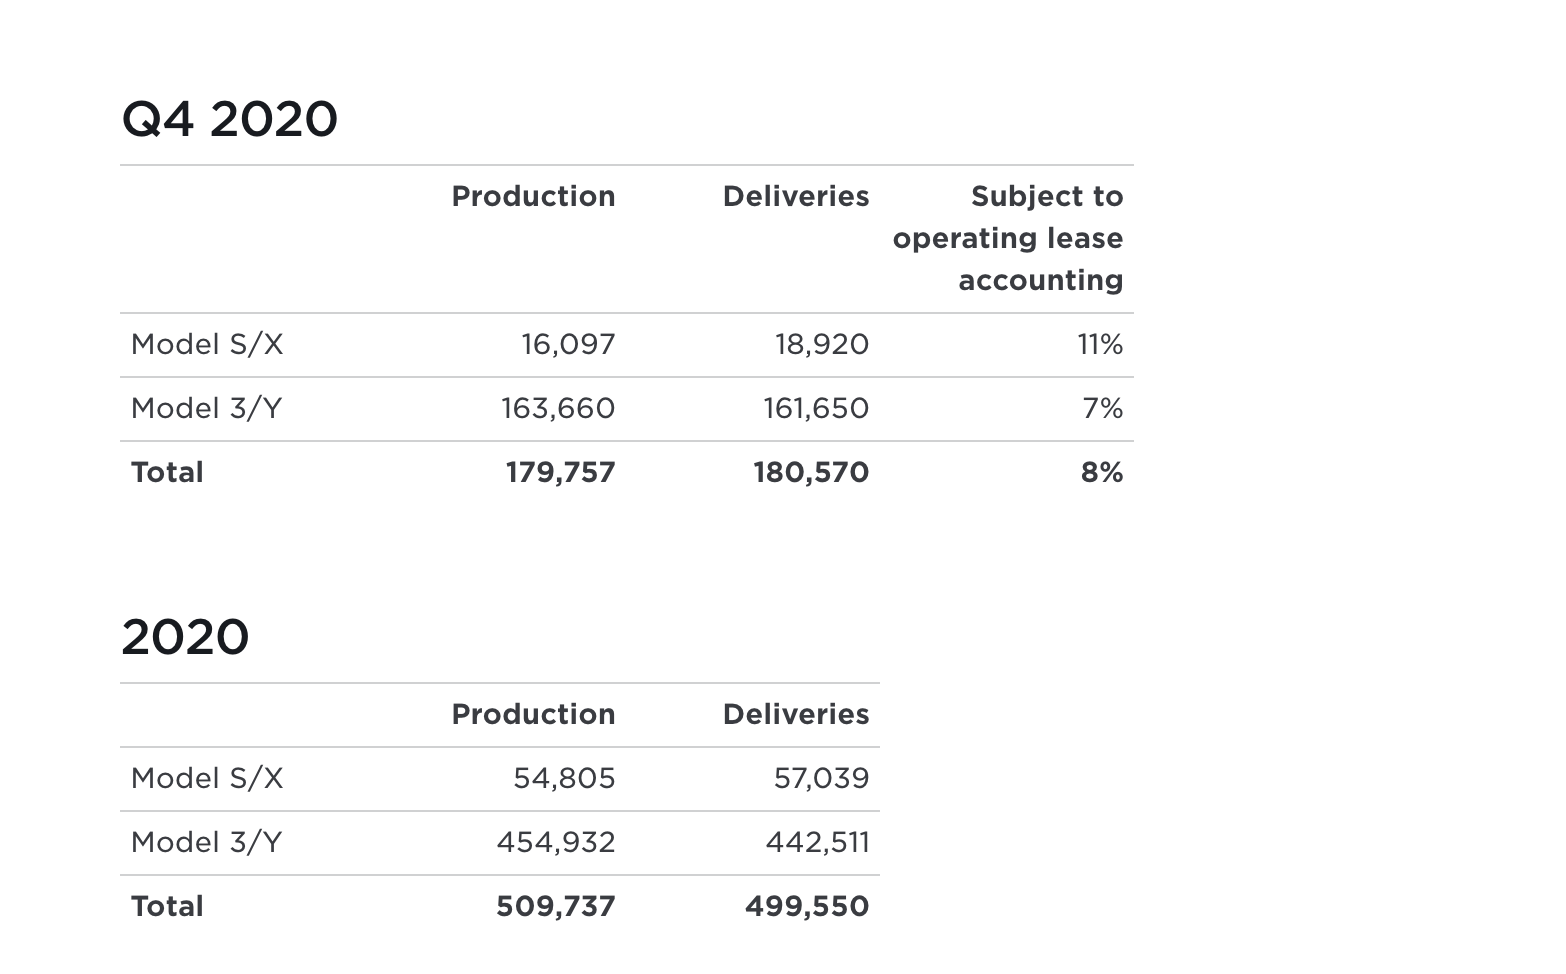Select the annual total production value 509,737
Screen dimensions: 1566x974
pos(556,907)
